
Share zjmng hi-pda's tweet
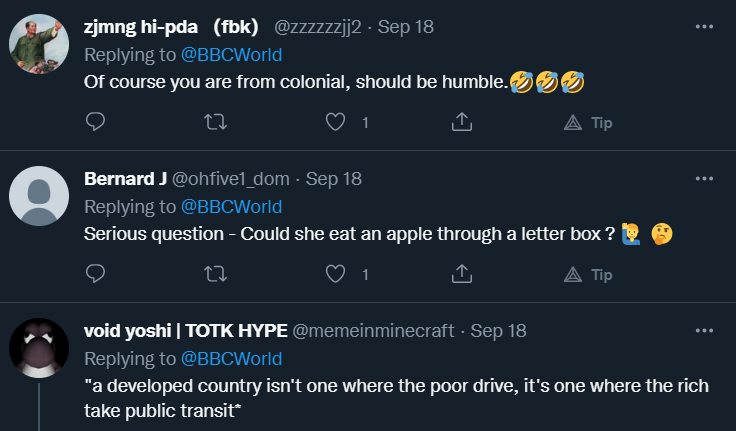point(462,122)
